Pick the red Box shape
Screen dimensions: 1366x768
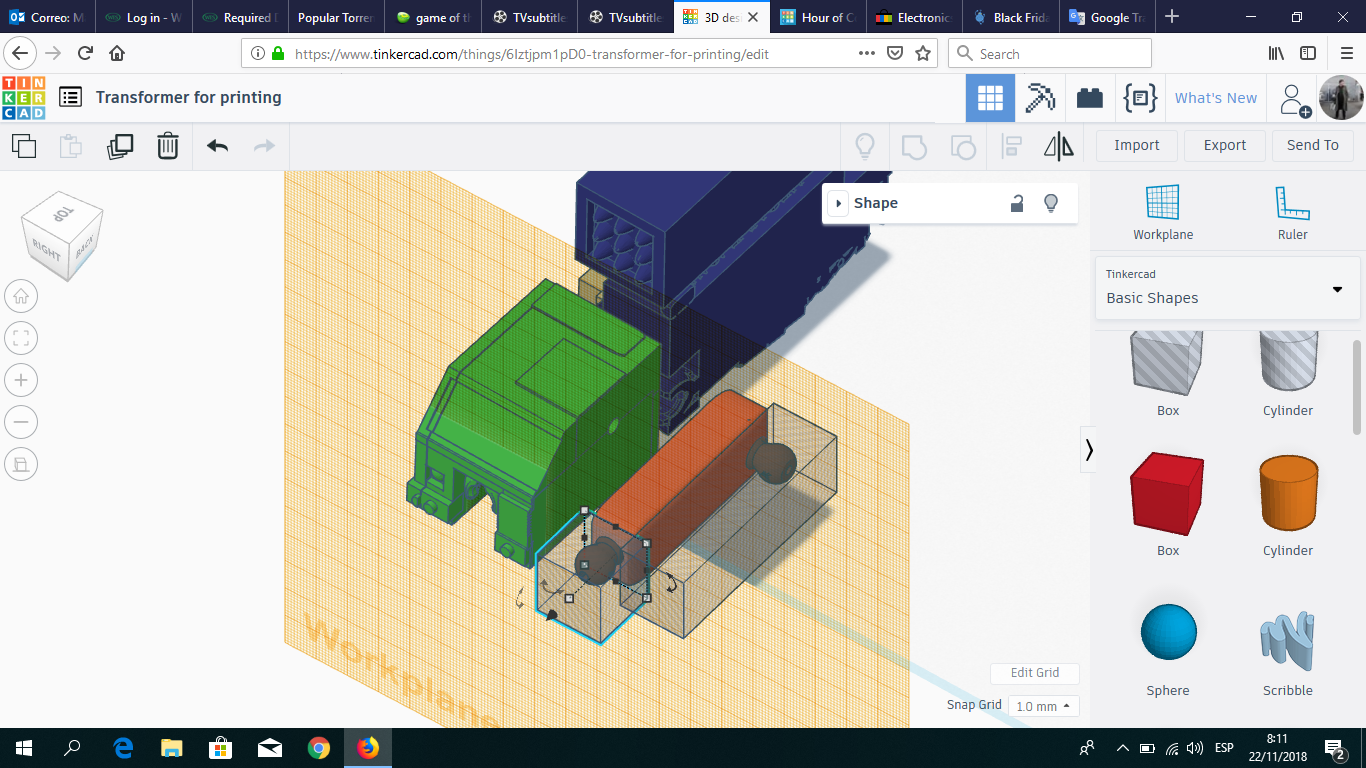(x=1167, y=495)
